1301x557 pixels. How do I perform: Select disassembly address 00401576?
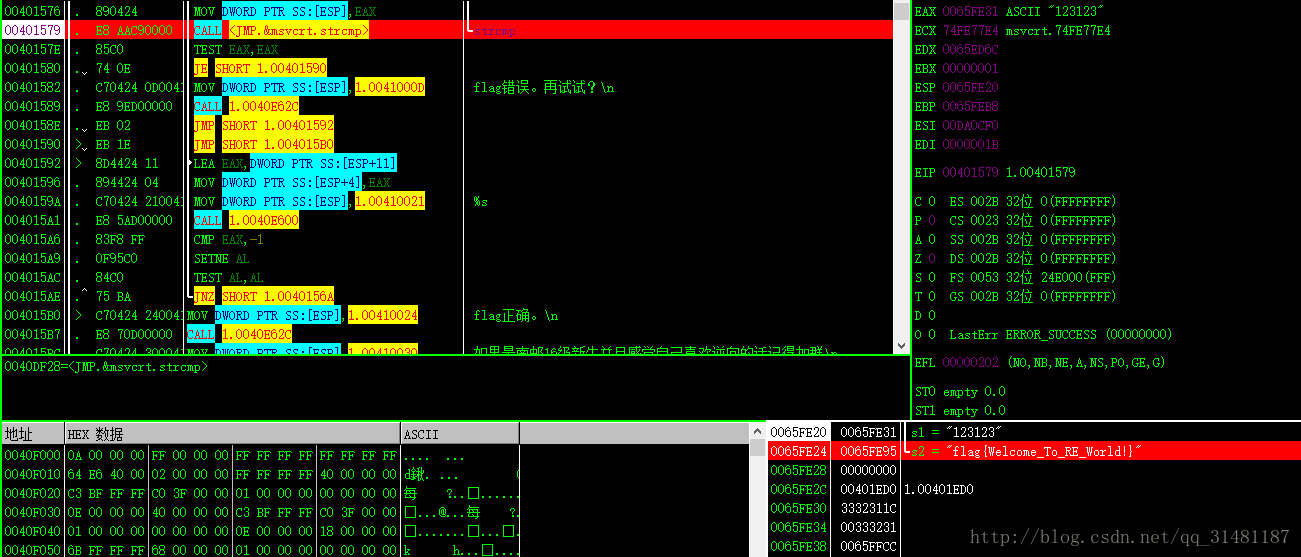pyautogui.click(x=33, y=12)
